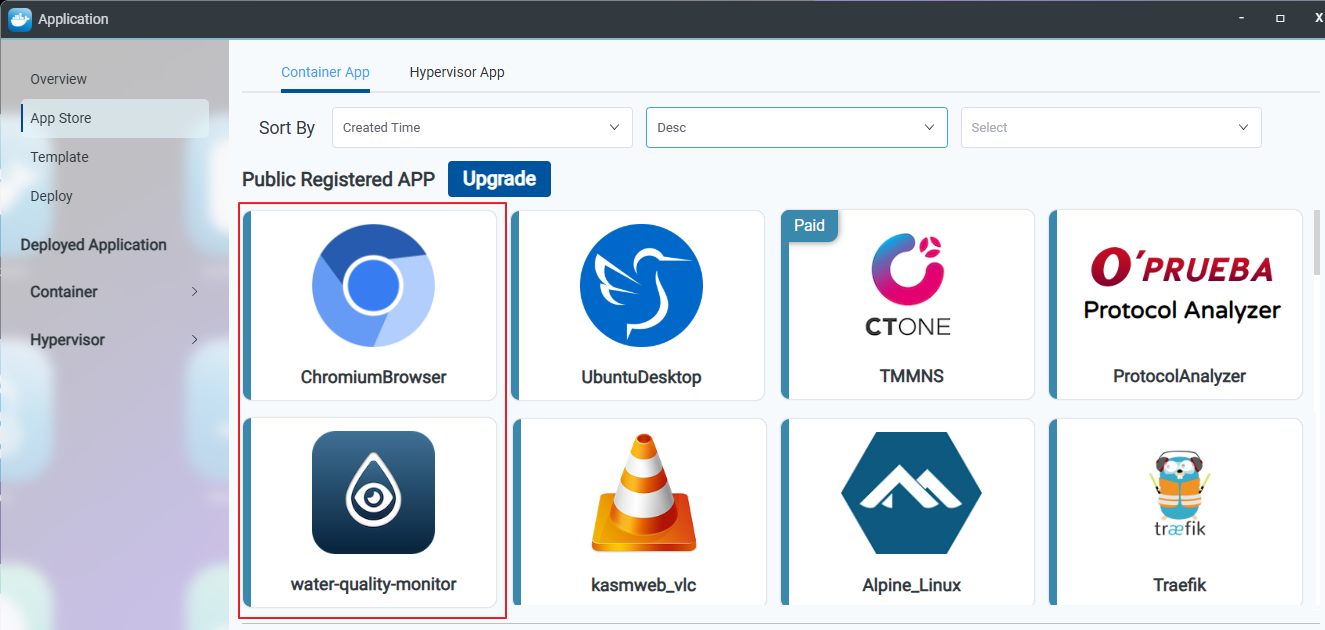Expand the Hypervisor sidebar section
1325x630 pixels.
pos(115,340)
